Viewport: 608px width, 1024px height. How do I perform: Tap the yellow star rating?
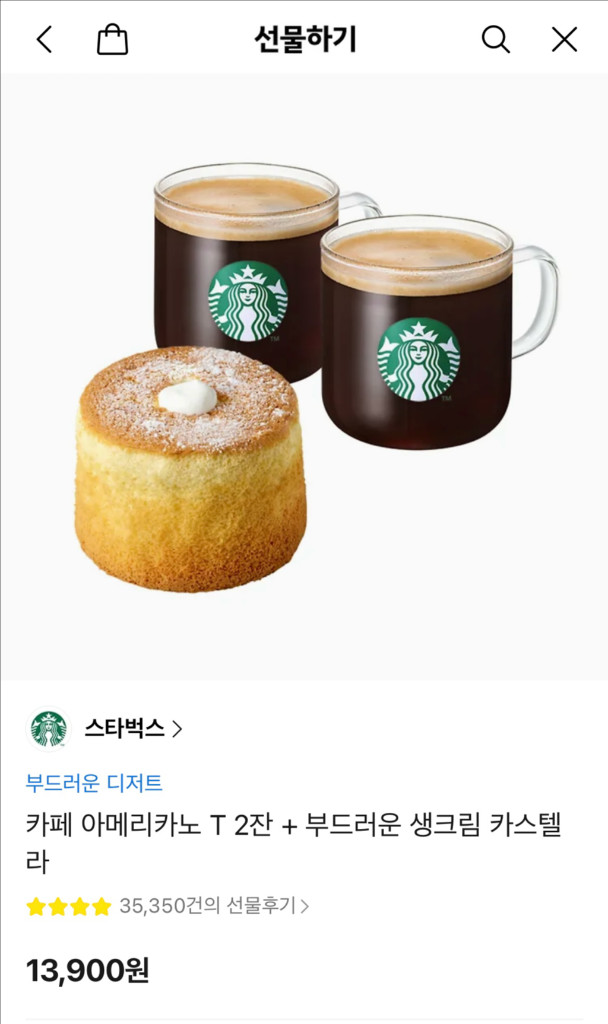tap(69, 906)
